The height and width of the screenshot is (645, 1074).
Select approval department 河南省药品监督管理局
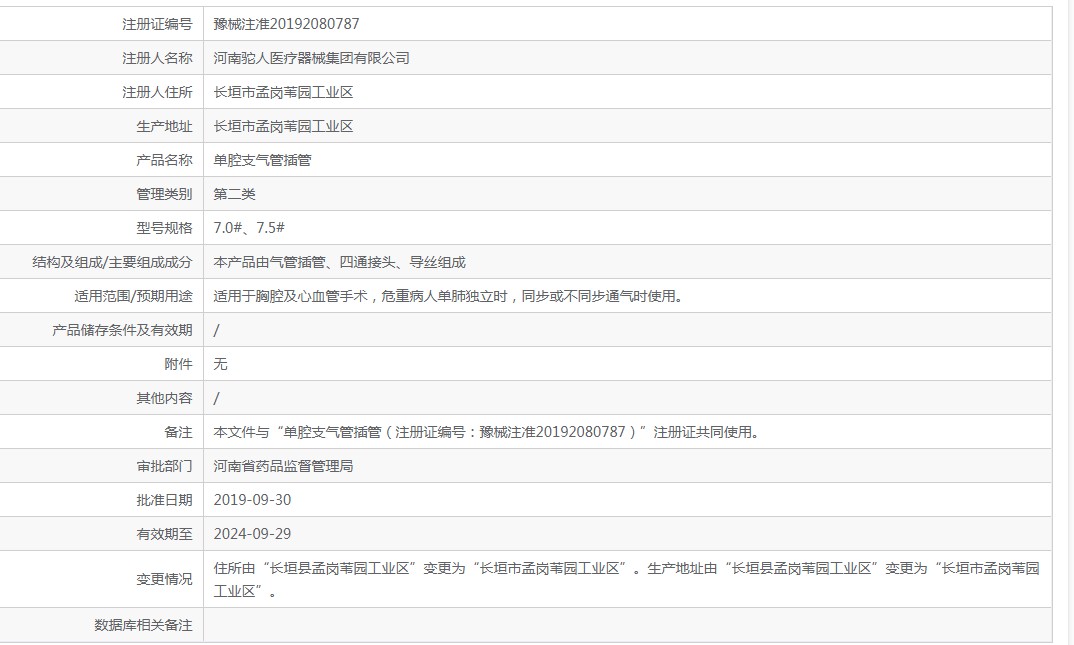[x=283, y=466]
